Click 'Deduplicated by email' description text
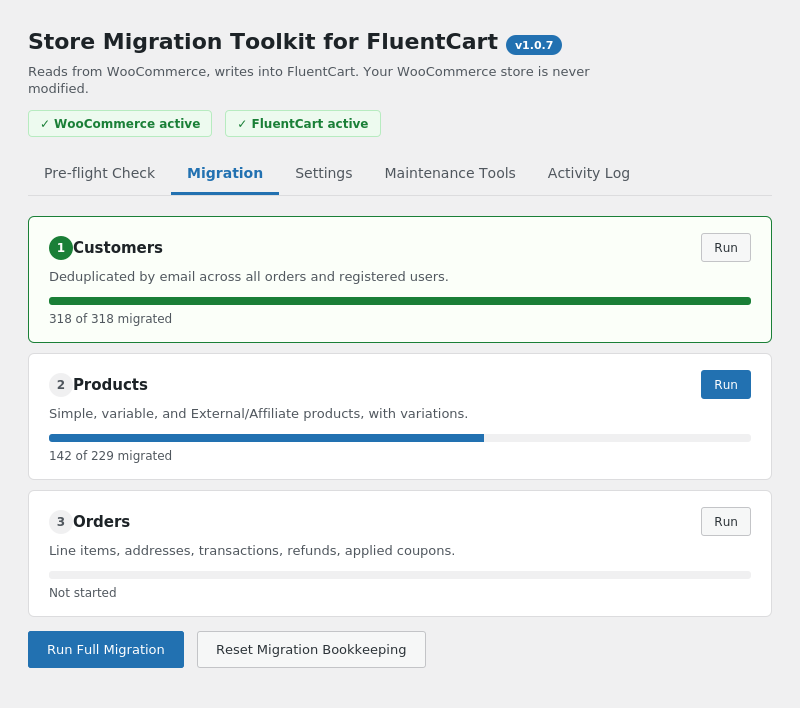Viewport: 800px width, 708px height. coord(248,276)
